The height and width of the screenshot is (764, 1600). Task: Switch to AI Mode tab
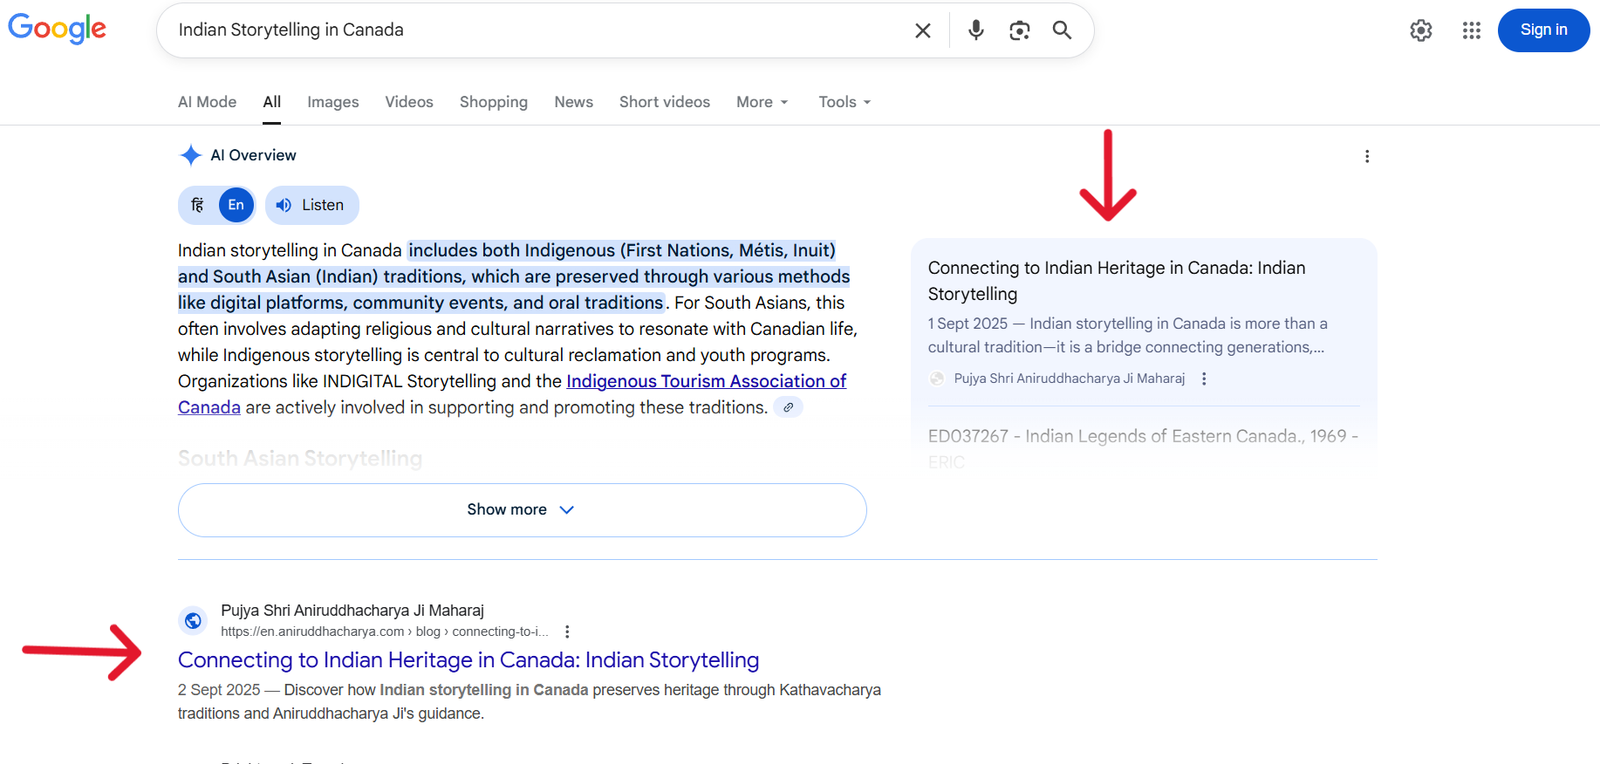207,102
